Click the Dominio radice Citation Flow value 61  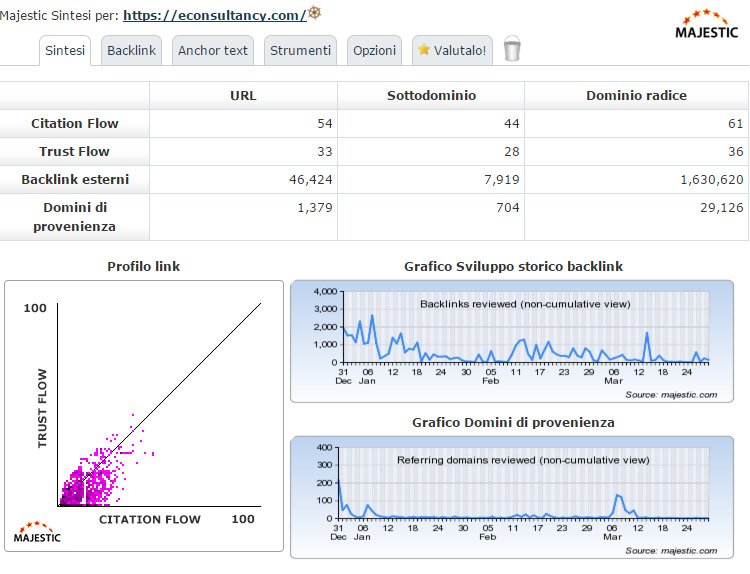[x=736, y=124]
